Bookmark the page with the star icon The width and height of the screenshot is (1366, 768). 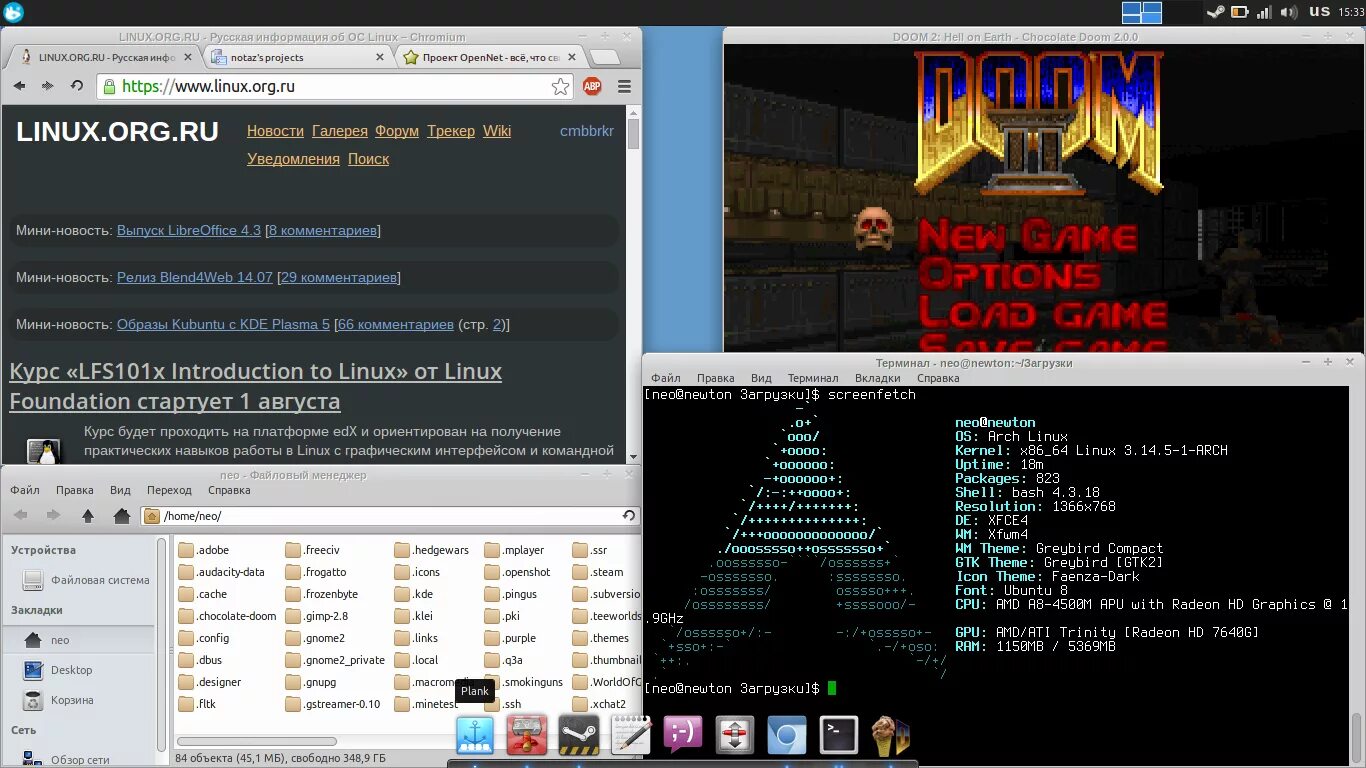(x=561, y=87)
